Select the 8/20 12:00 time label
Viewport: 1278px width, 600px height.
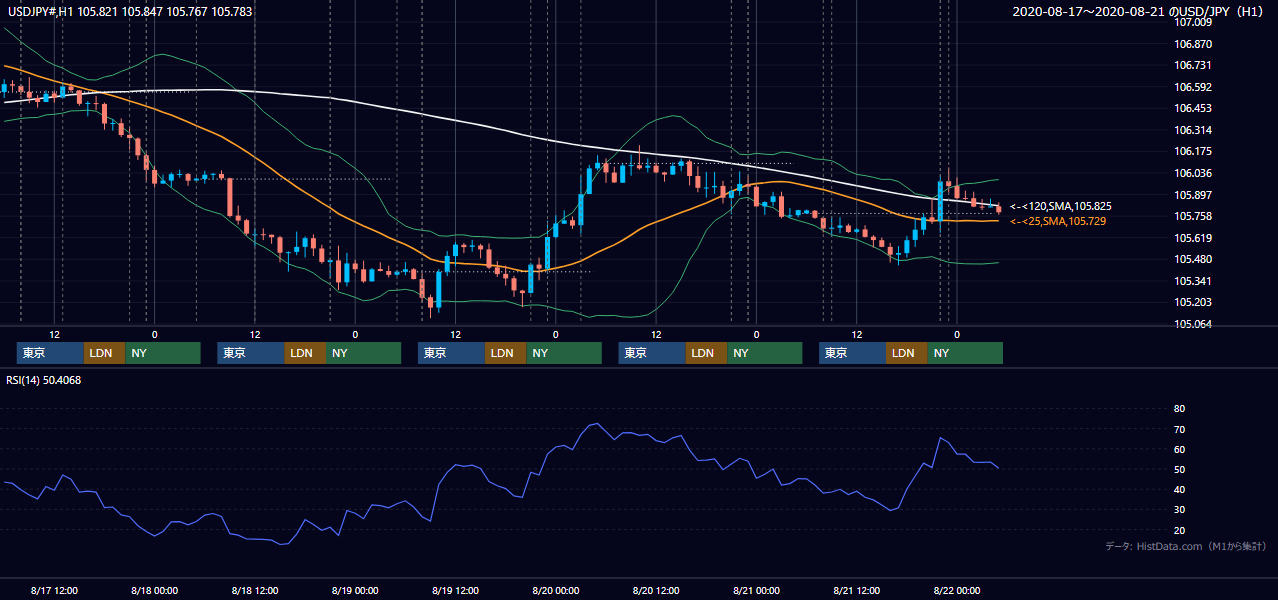[656, 591]
